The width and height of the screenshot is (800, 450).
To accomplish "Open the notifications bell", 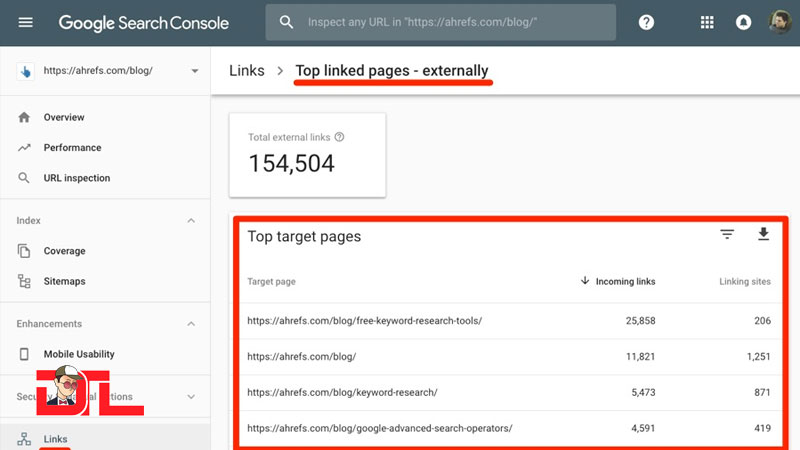I will pos(743,22).
